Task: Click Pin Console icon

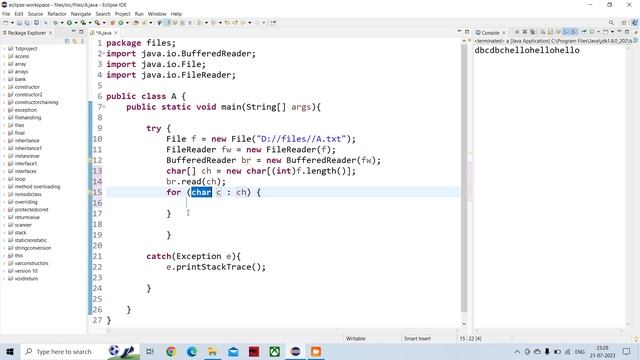Action: (x=584, y=32)
